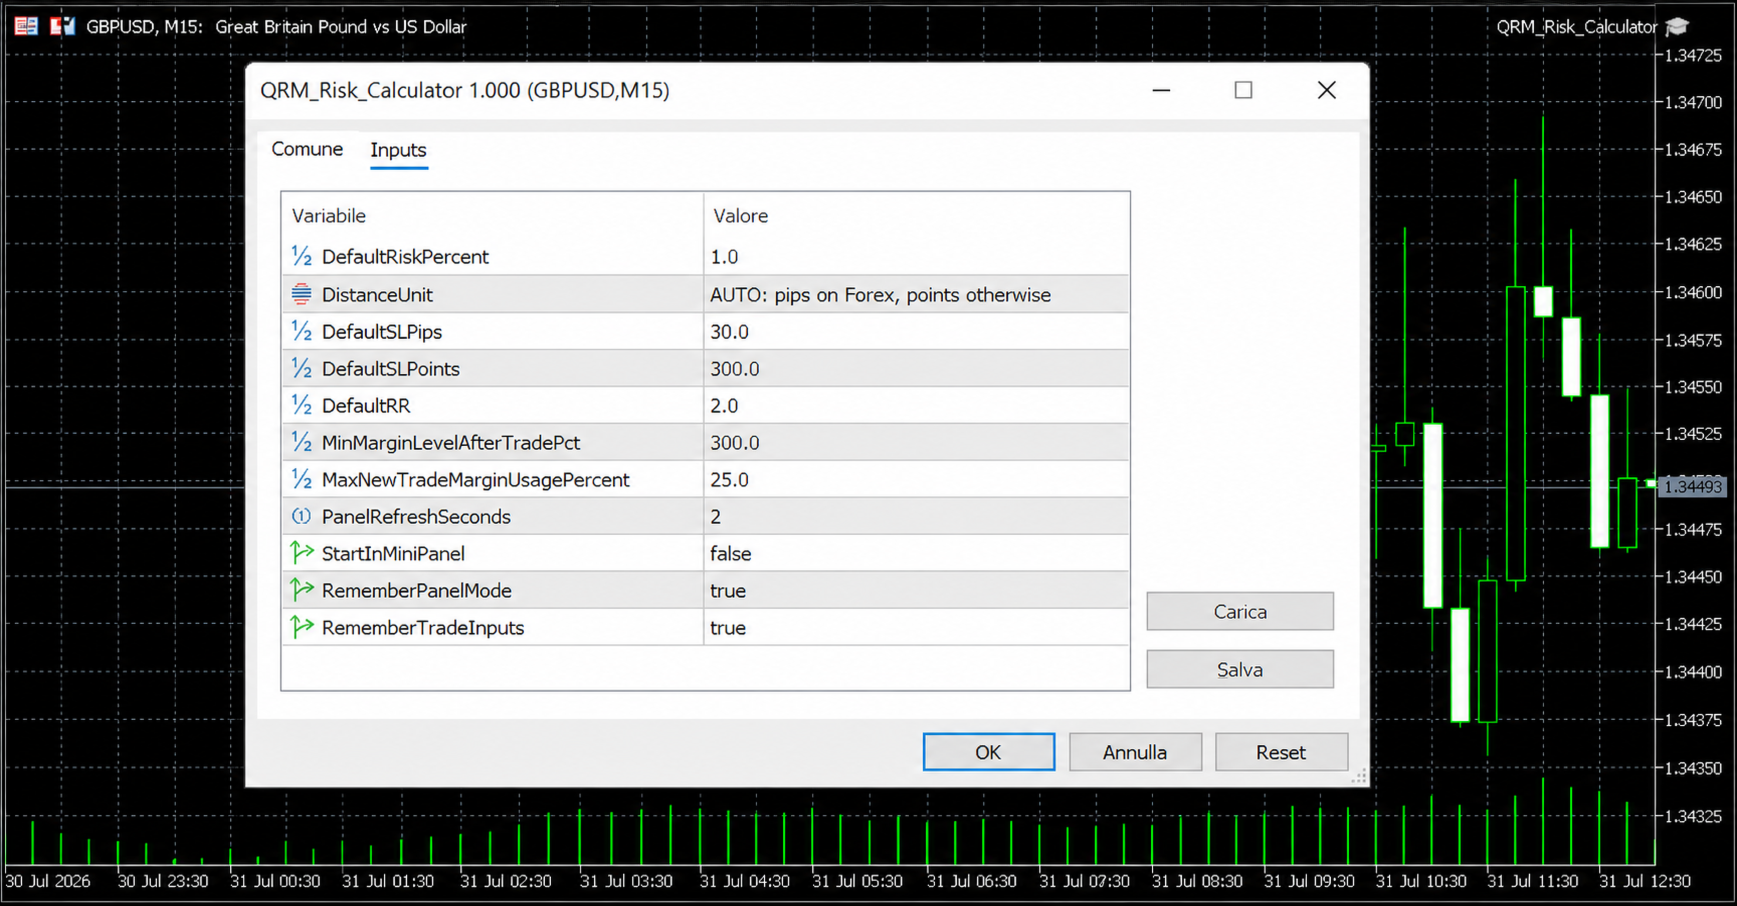
Task: Save inputs with Salva button
Action: [x=1240, y=669]
